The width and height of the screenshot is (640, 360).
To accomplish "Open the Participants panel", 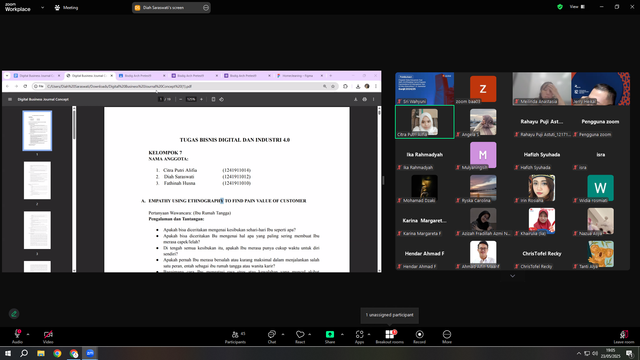I will (x=236, y=337).
